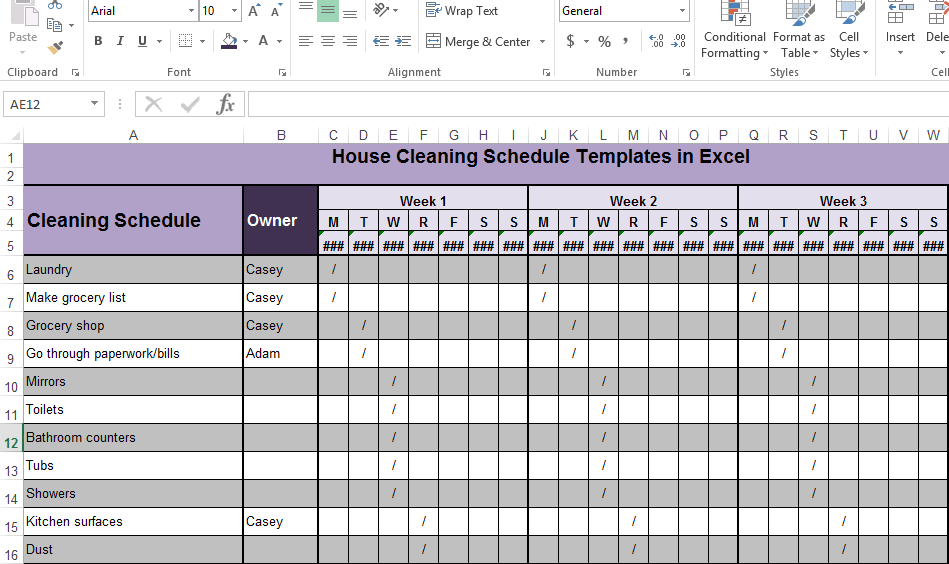Click the Increase Decimal icon
The image size is (949, 564).
(656, 41)
